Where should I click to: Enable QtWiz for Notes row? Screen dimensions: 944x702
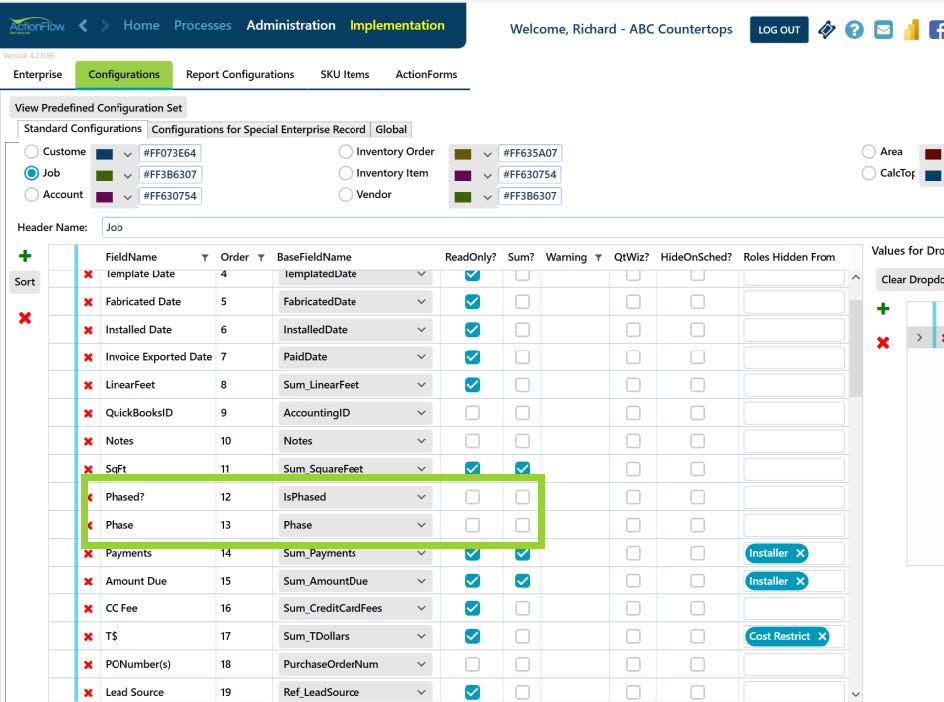pyautogui.click(x=633, y=441)
